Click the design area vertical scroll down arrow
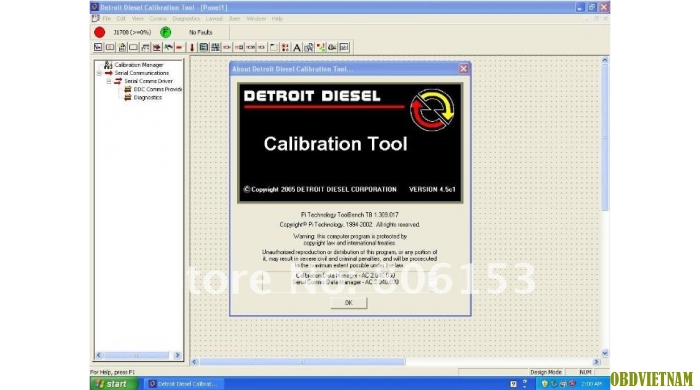Screen dimensions: 700x390 tap(605, 353)
